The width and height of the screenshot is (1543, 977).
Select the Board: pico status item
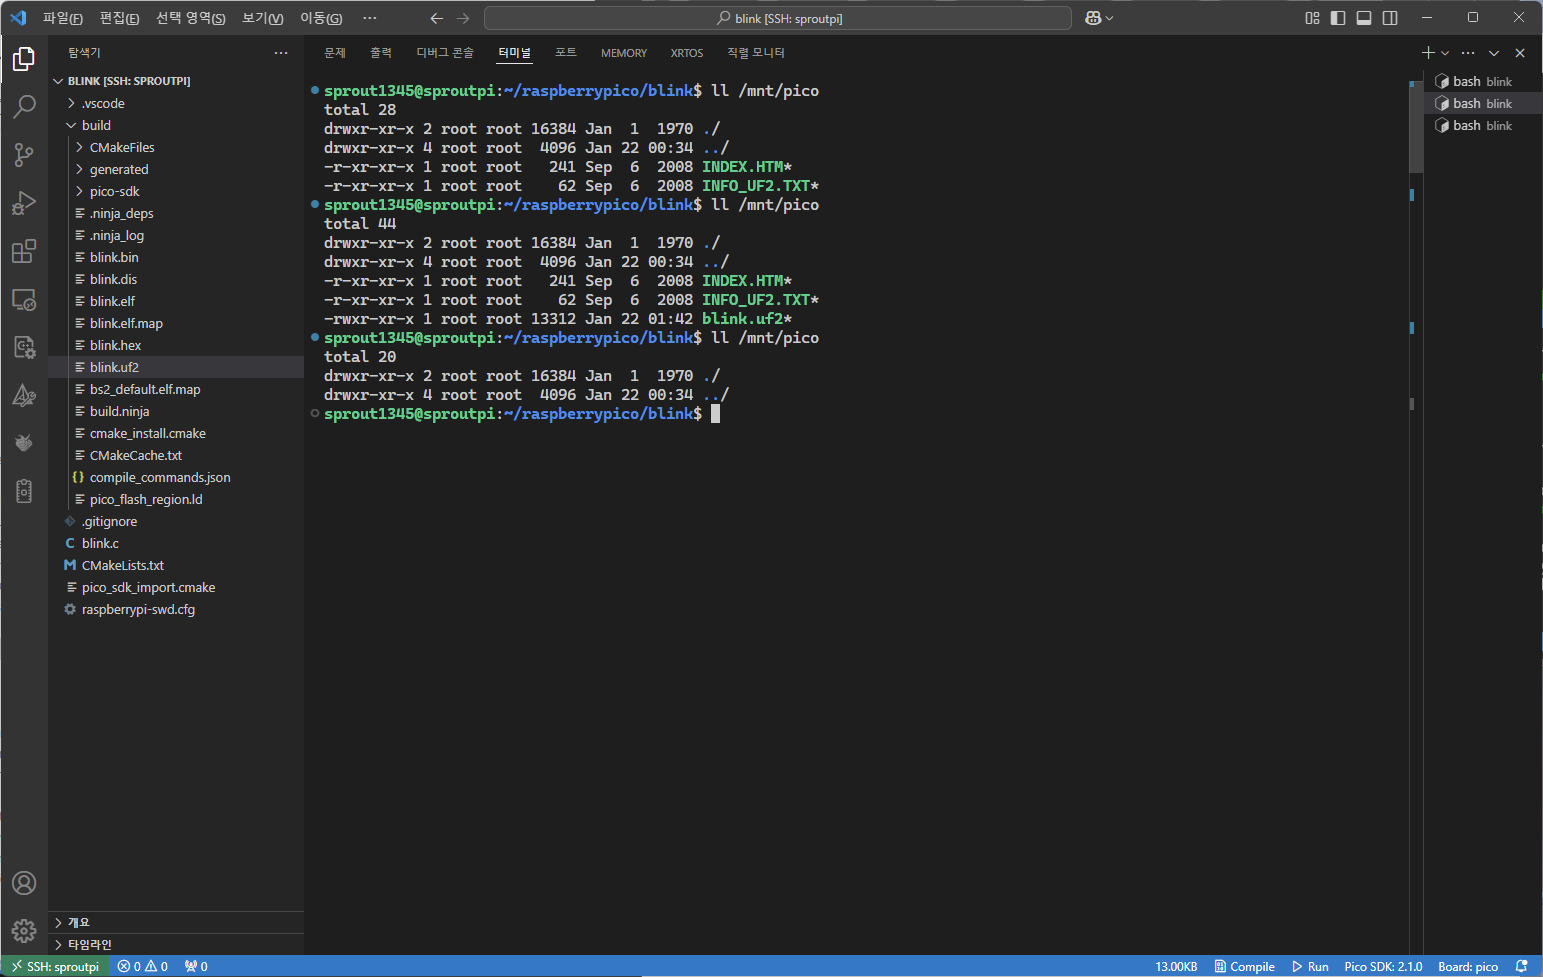tap(1468, 966)
